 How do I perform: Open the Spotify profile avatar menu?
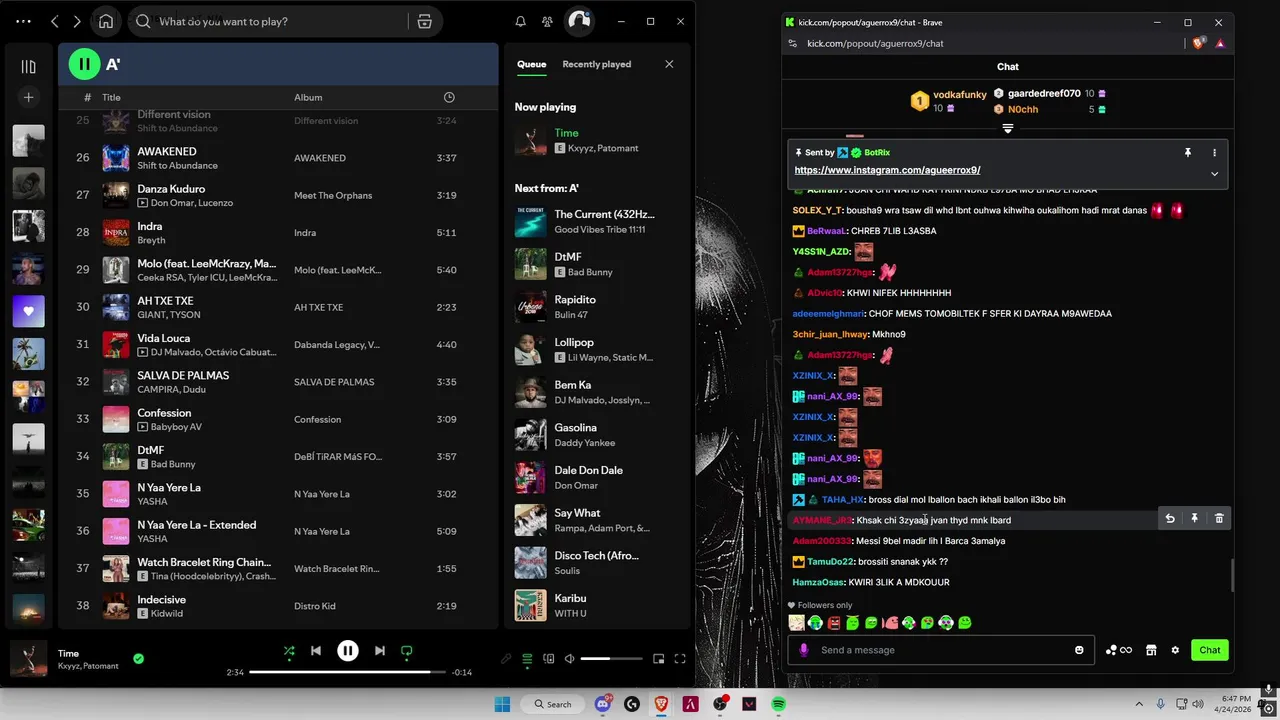579,21
